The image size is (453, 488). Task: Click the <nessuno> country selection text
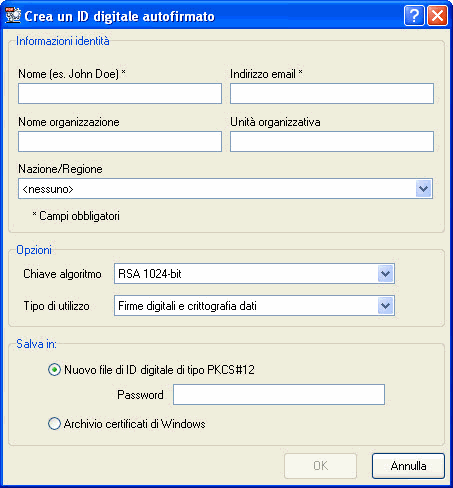pyautogui.click(x=48, y=189)
